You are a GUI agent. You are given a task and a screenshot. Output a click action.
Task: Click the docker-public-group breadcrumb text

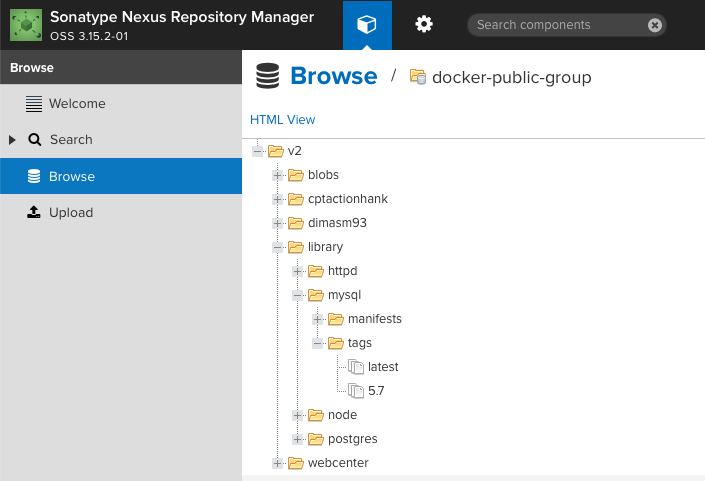tap(512, 77)
